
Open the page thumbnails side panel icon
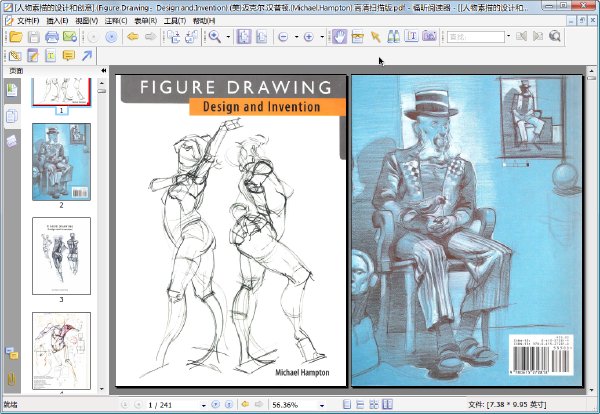[12, 116]
